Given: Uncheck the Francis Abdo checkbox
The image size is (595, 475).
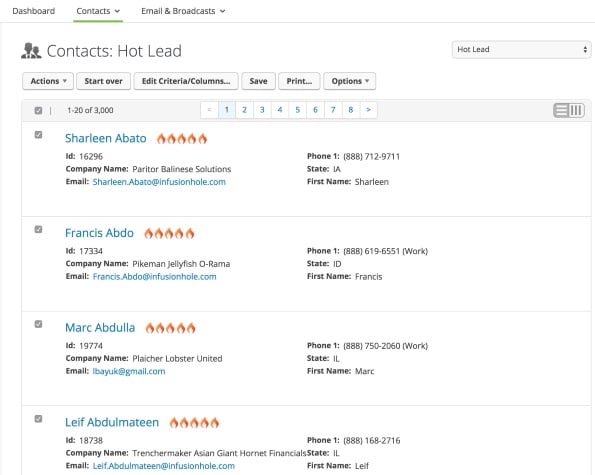Looking at the screenshot, I should click(x=38, y=229).
